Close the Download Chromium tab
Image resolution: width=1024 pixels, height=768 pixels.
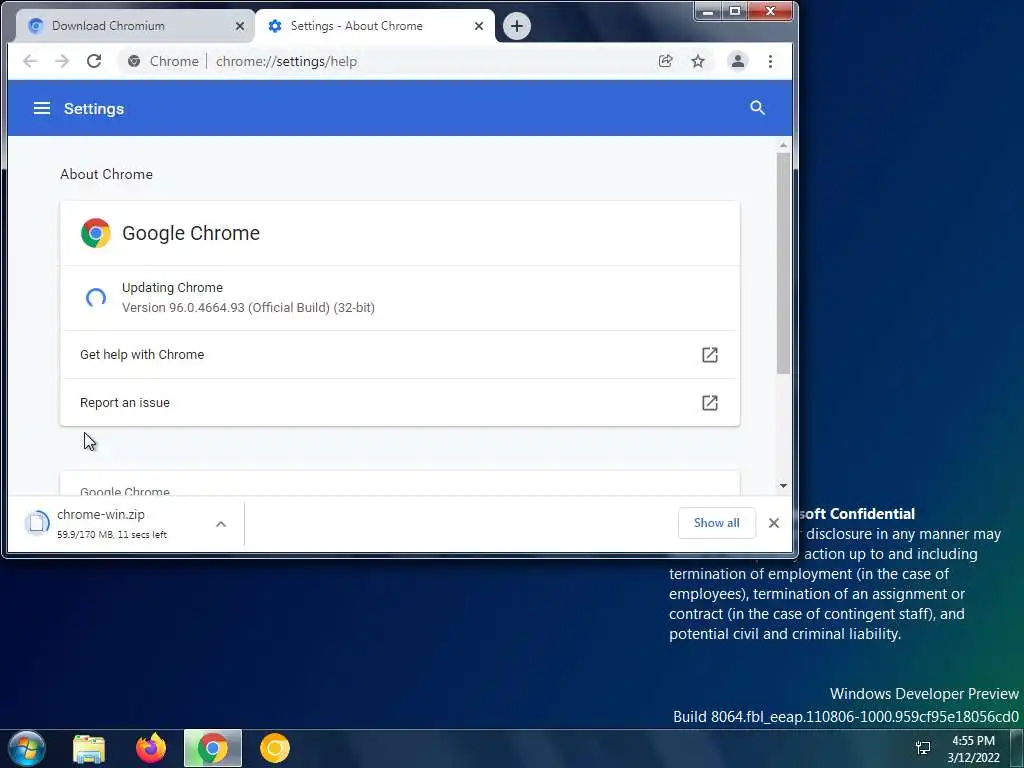[x=240, y=26]
